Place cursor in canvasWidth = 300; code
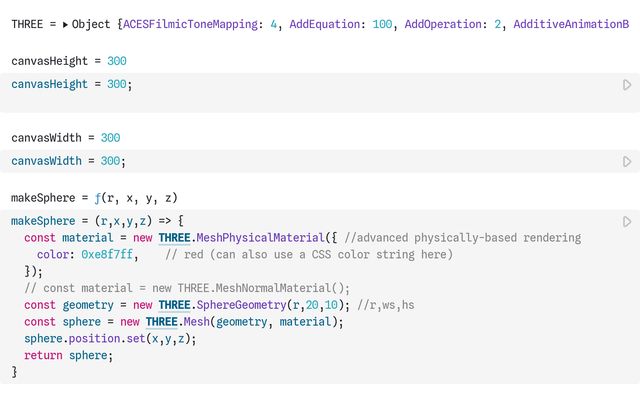The image size is (640, 400). (x=68, y=161)
